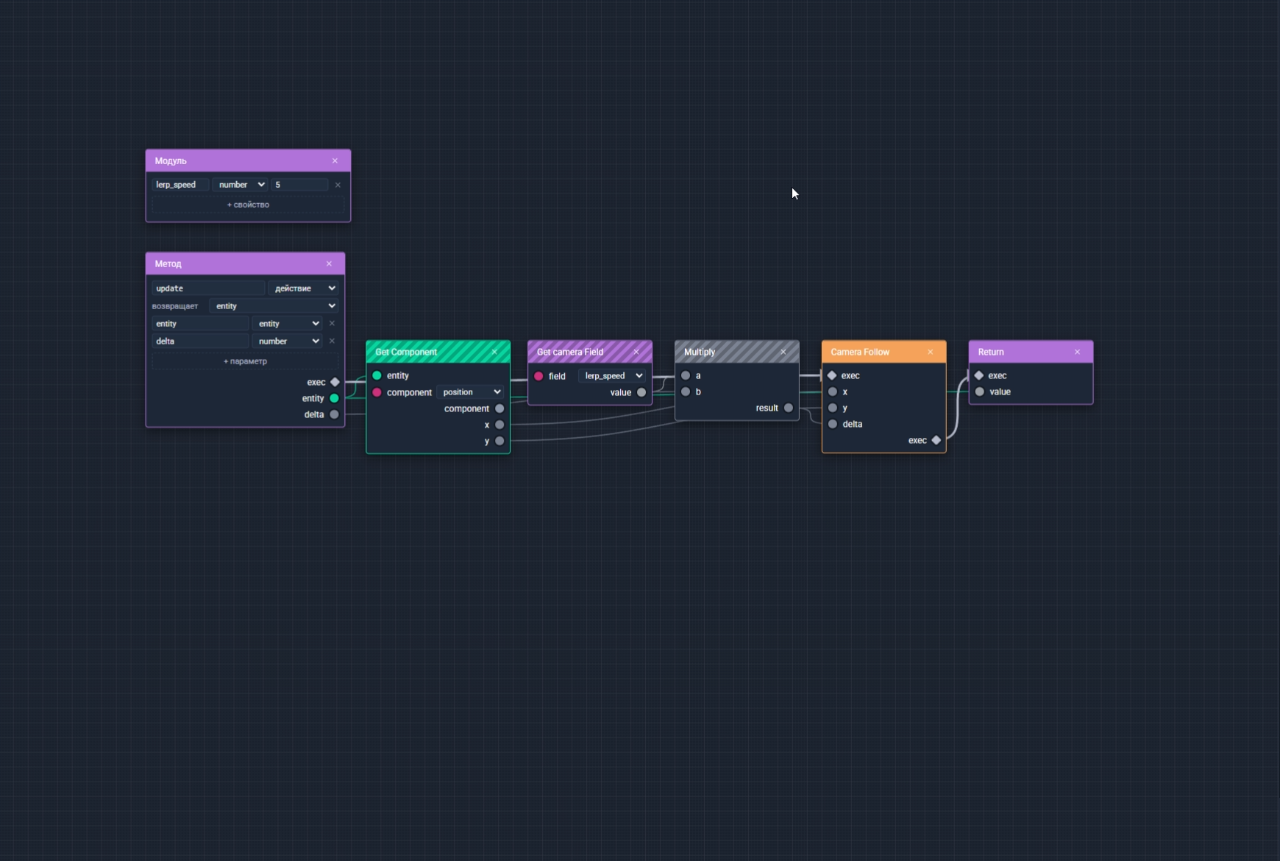Remove the entity parameter row
This screenshot has width=1280, height=861.
tap(332, 324)
